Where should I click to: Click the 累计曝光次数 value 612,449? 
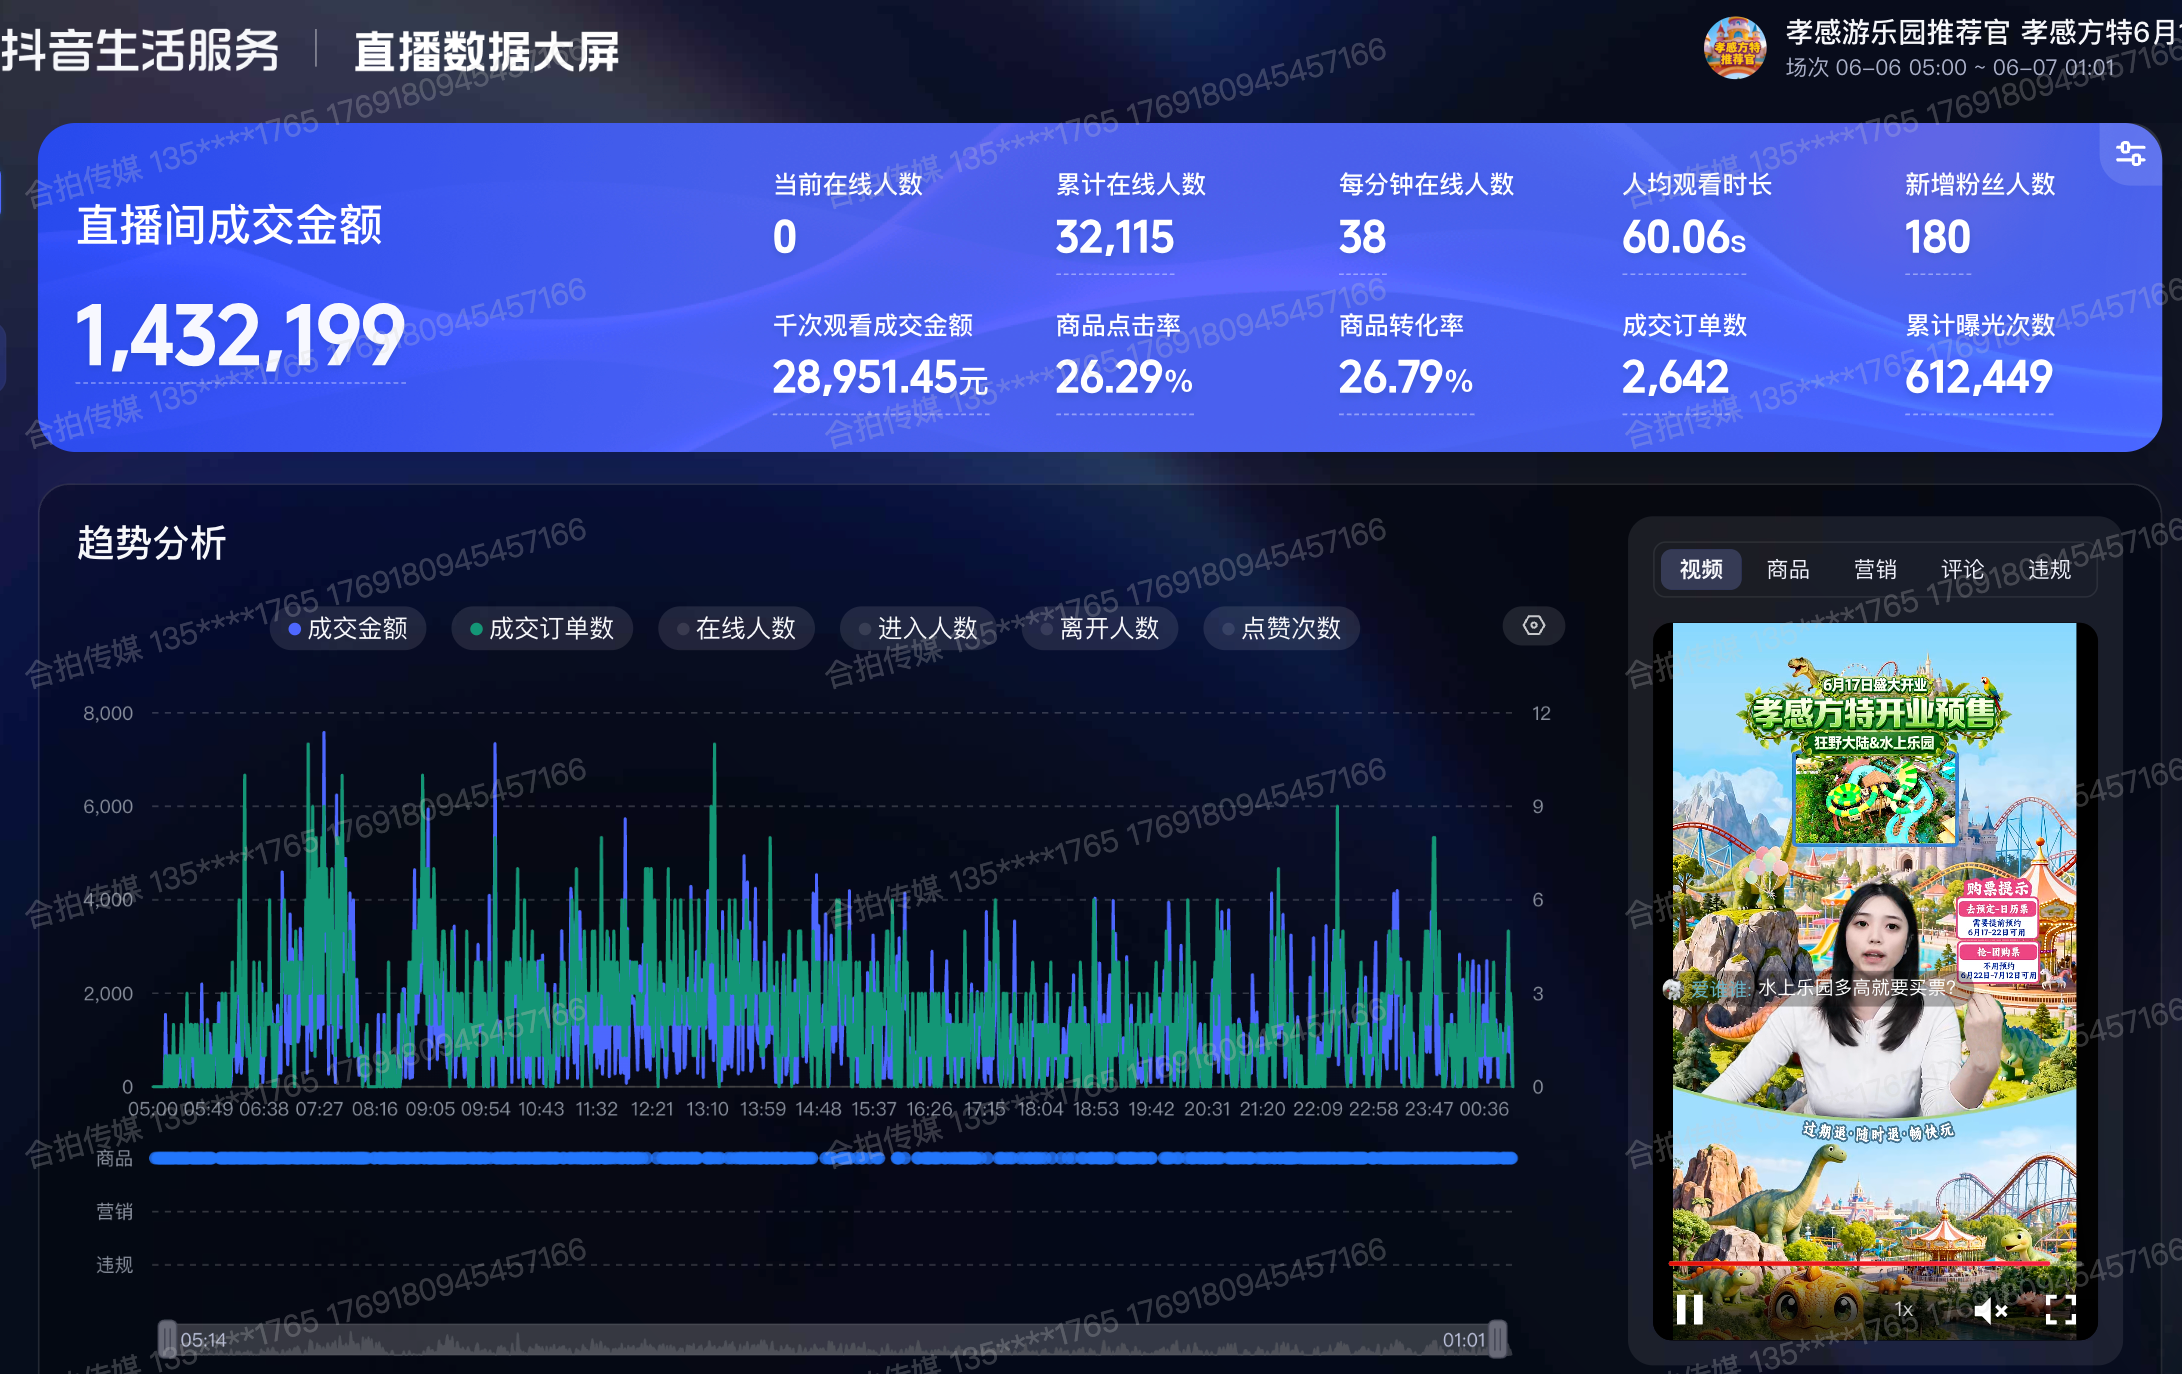(x=1979, y=378)
